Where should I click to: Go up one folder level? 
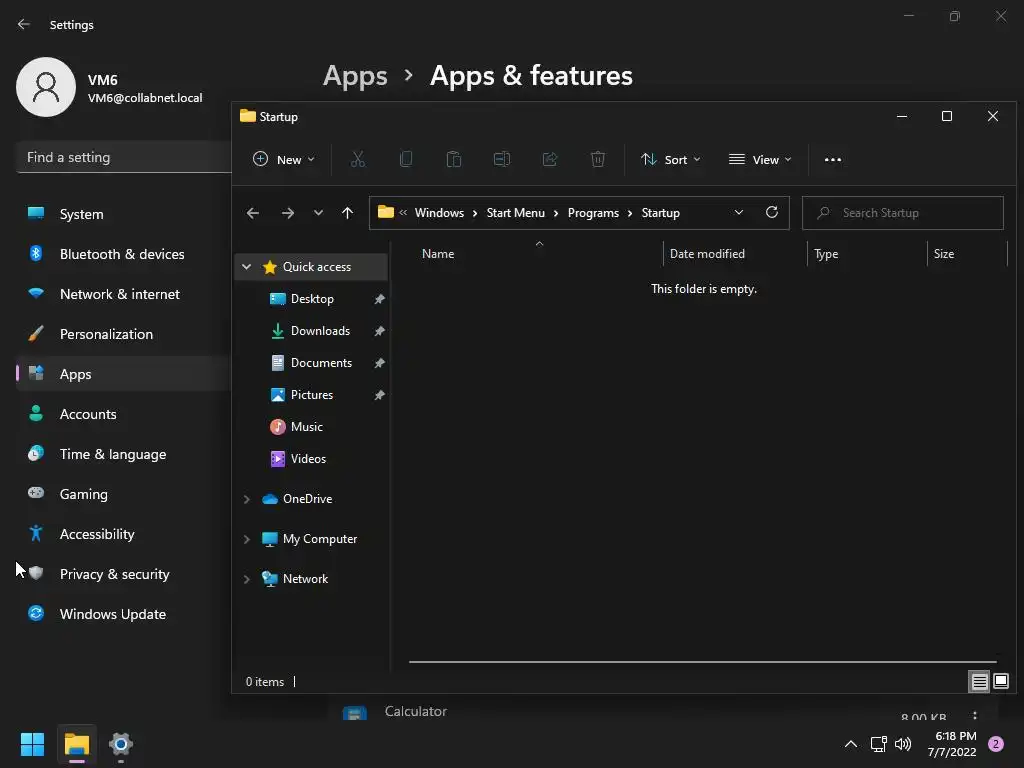pyautogui.click(x=347, y=212)
